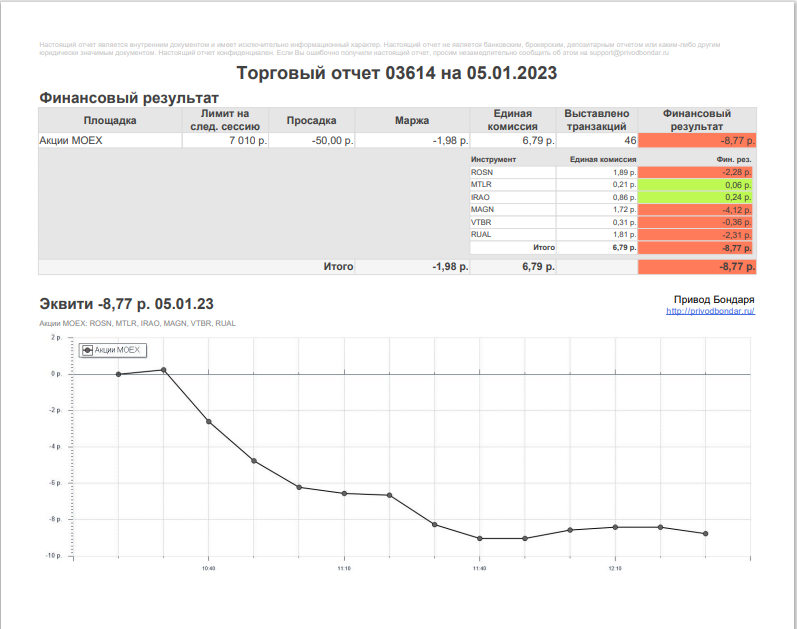Click the Акции MOEX row cell
Screen dimensions: 797x629
click(110, 140)
